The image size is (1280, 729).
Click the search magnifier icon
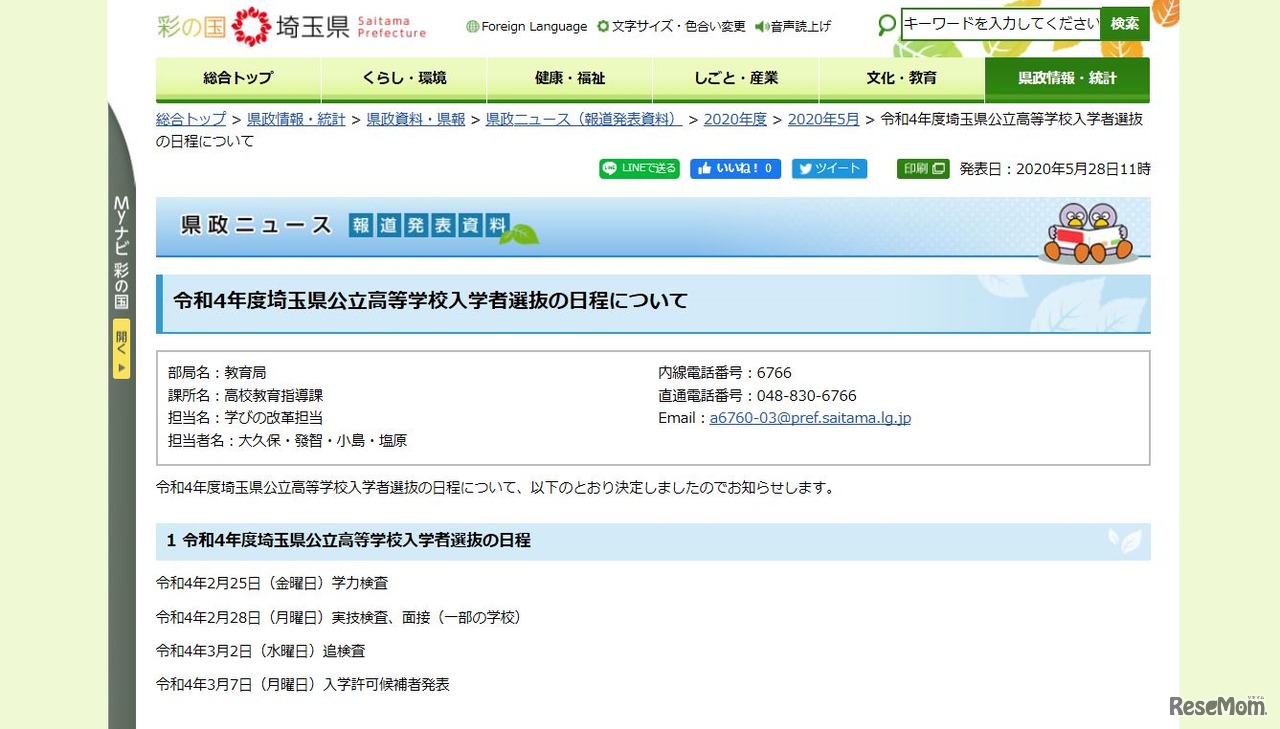click(x=884, y=23)
